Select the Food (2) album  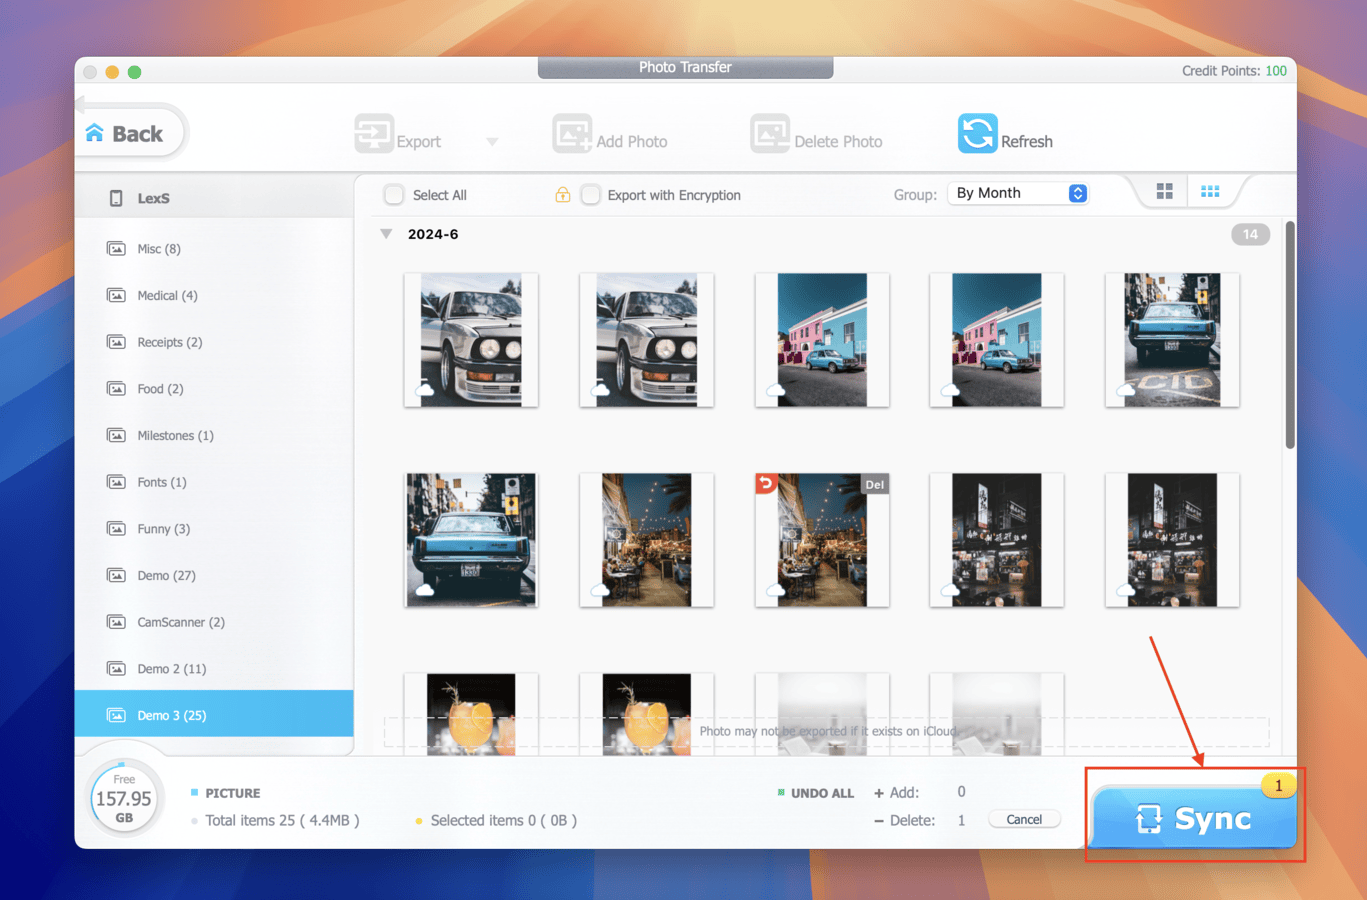click(x=214, y=388)
